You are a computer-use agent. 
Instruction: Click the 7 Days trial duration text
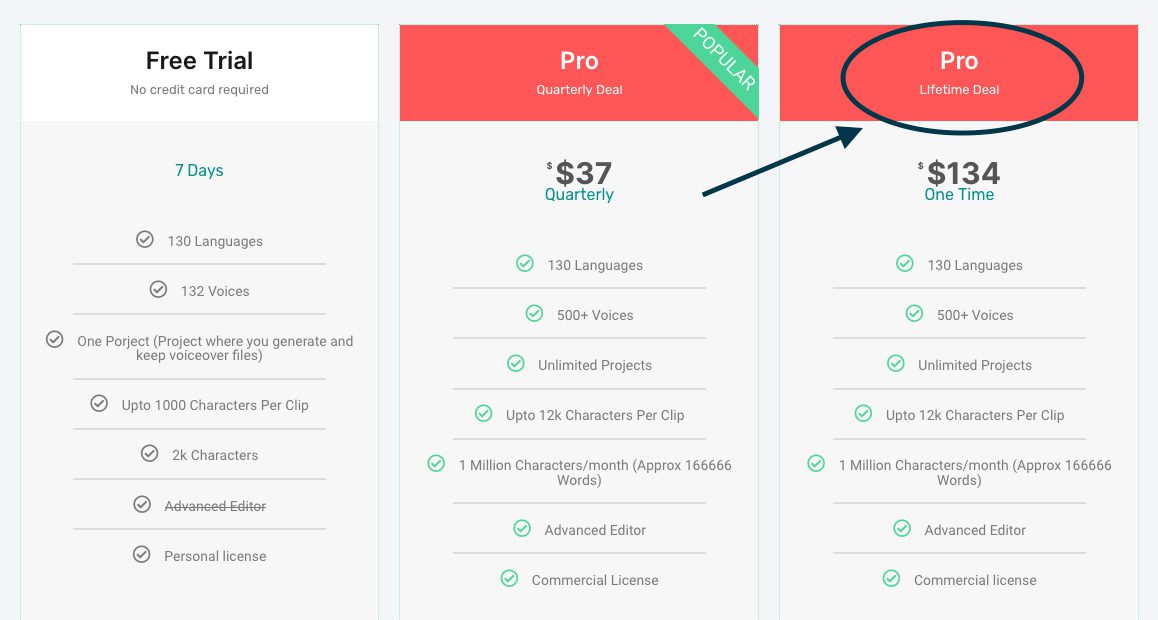199,170
